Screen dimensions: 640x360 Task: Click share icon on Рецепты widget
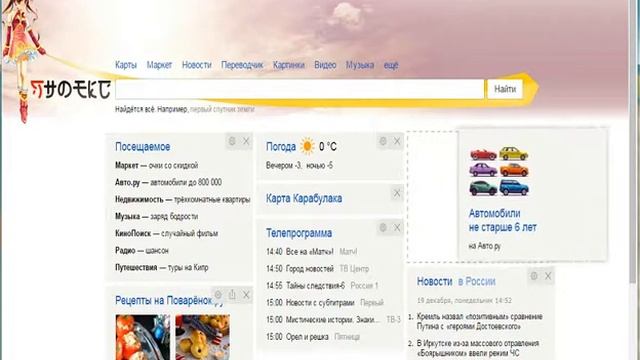pyautogui.click(x=232, y=295)
